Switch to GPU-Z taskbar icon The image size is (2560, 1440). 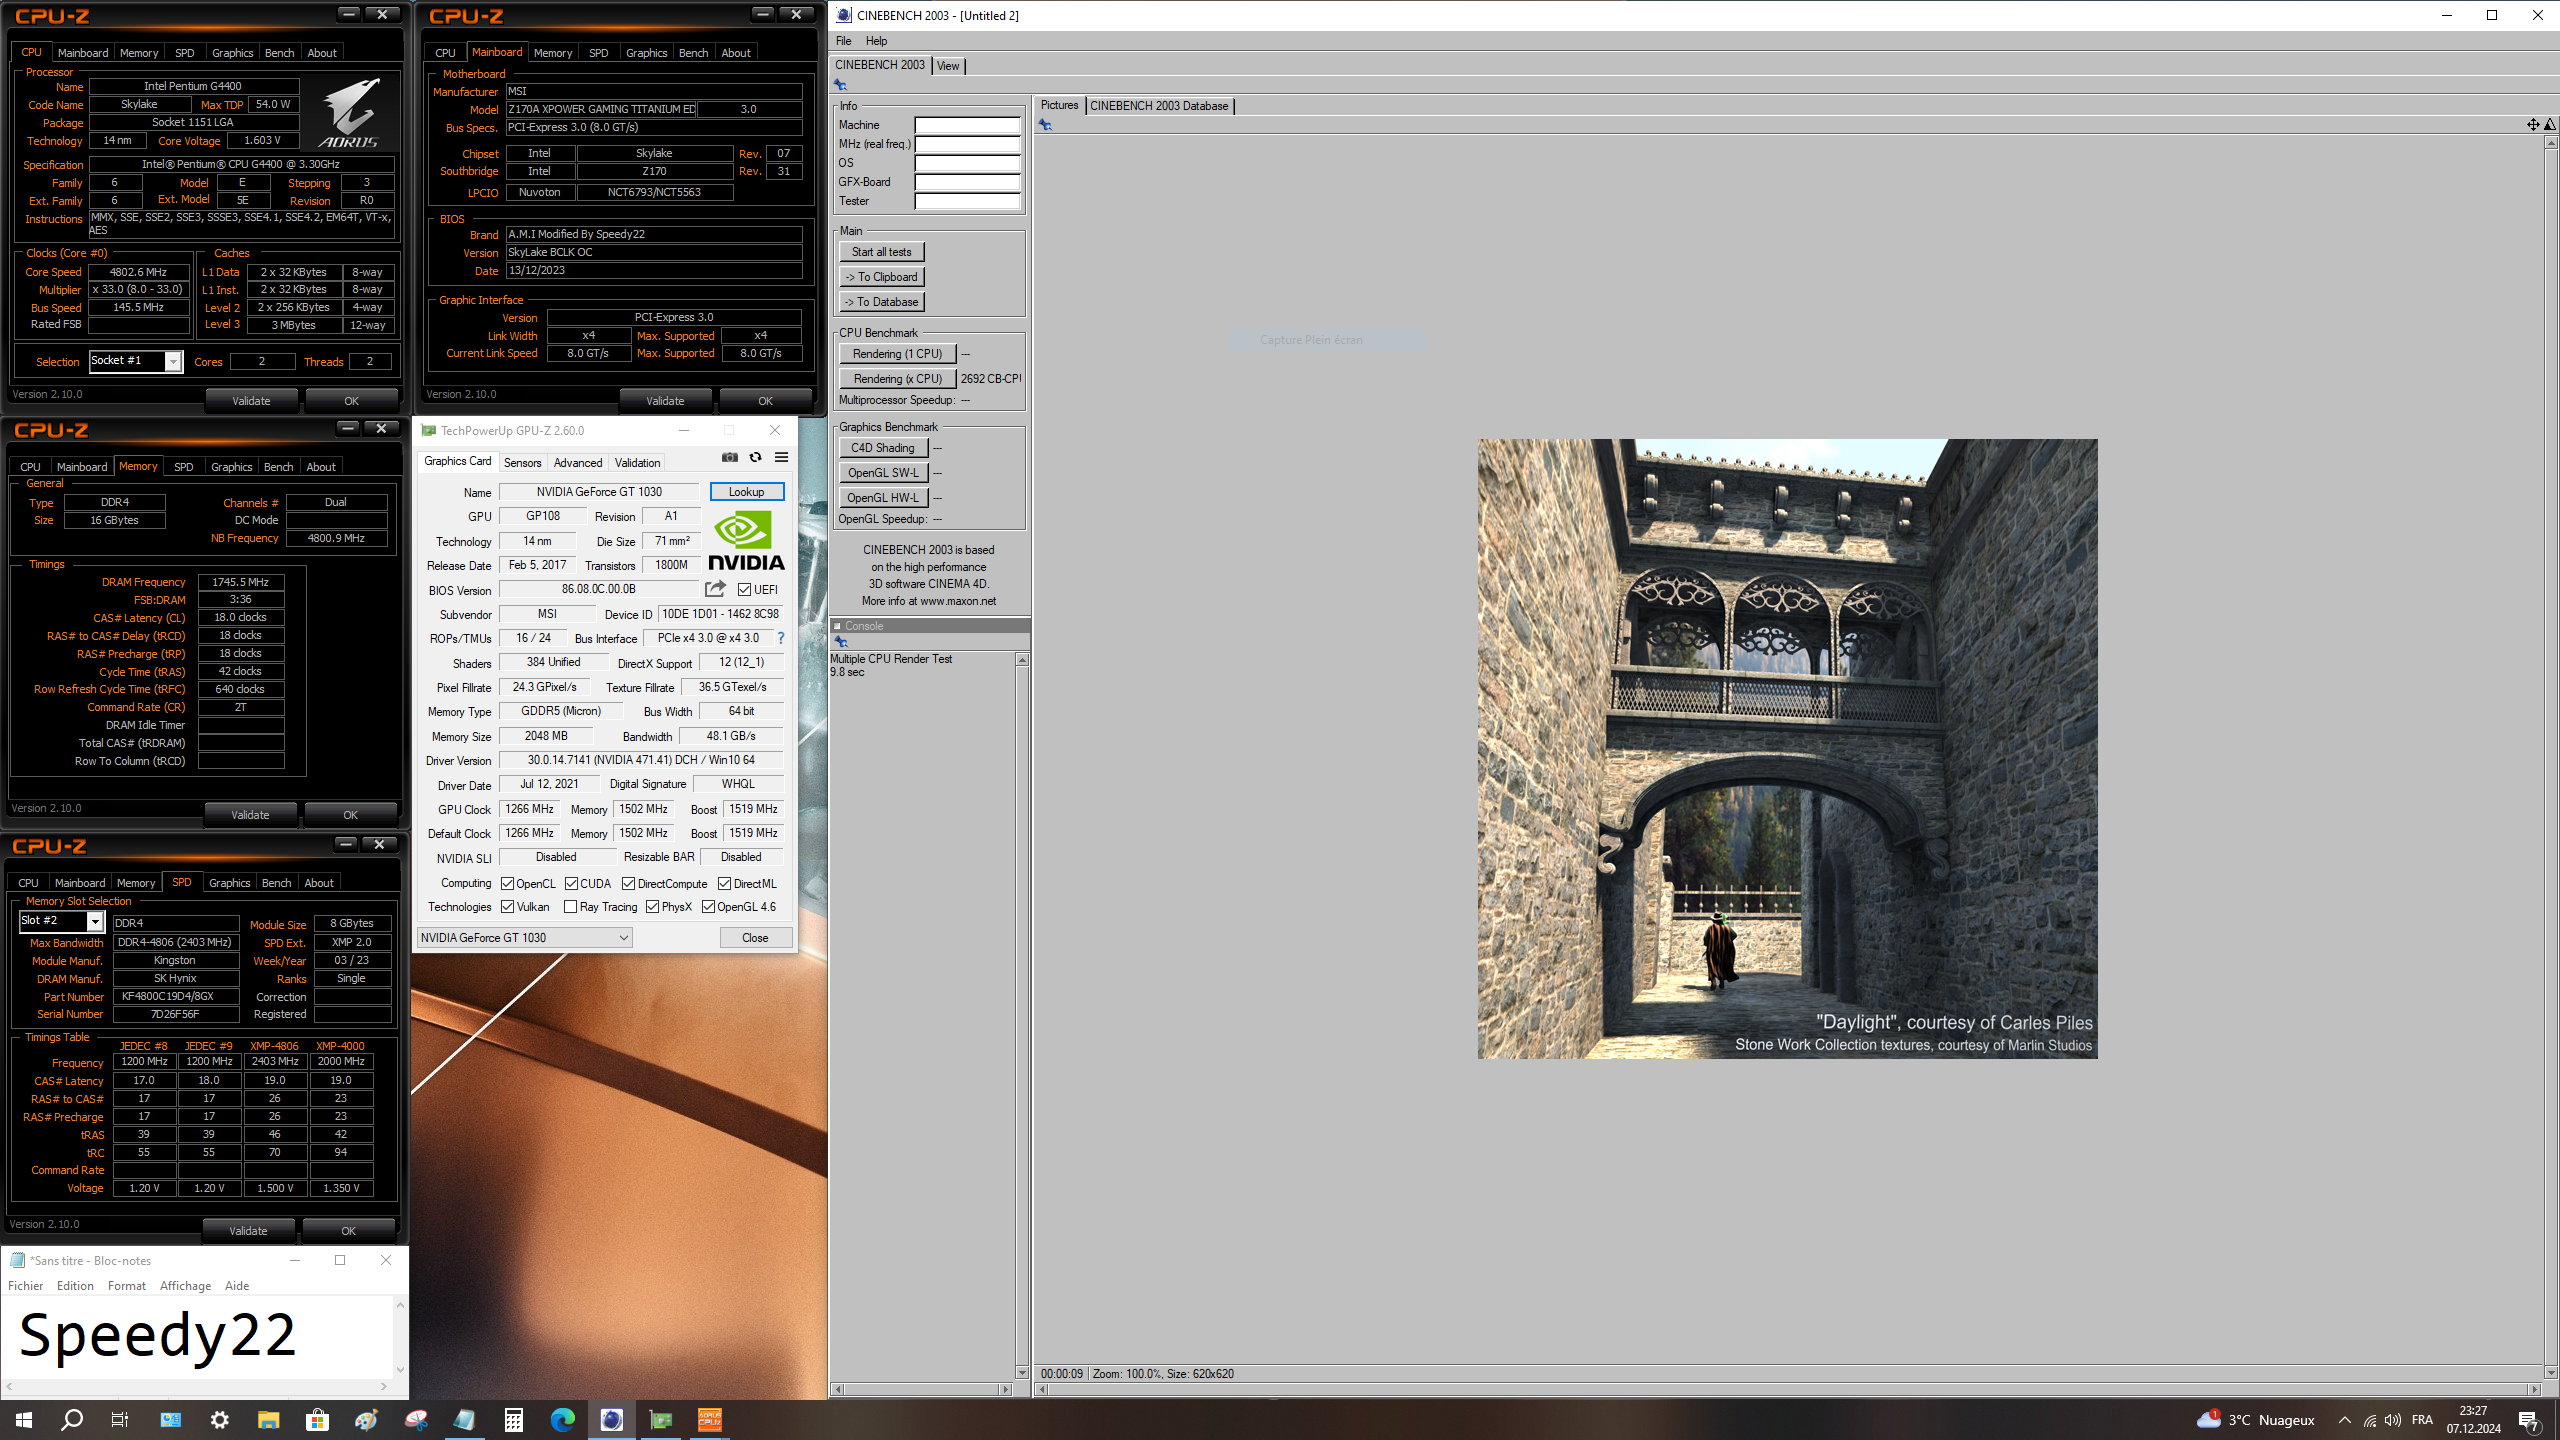(x=661, y=1419)
